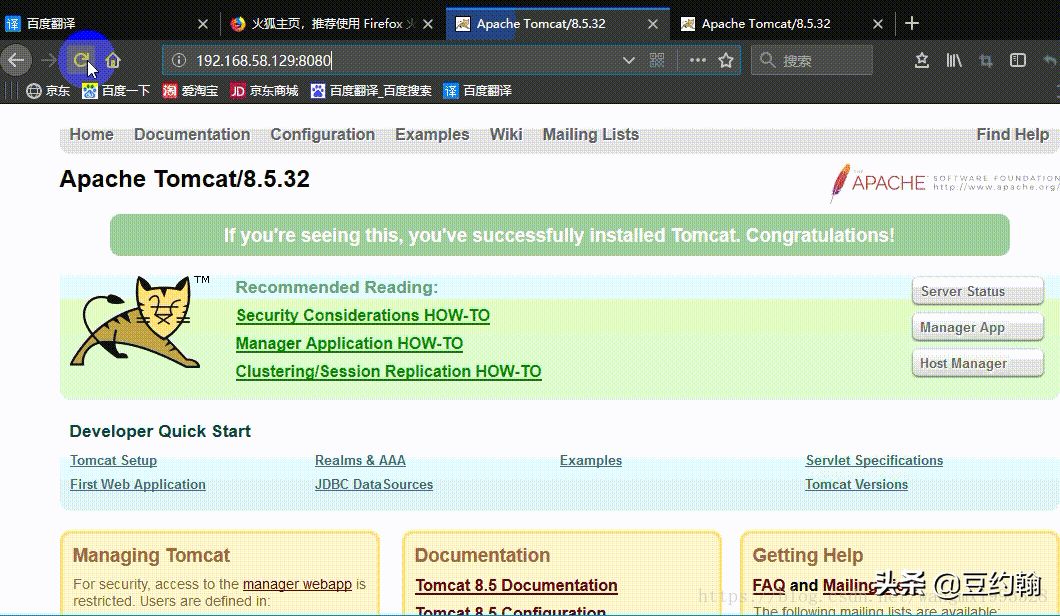1060x616 pixels.
Task: Close the 火狐主页 tab
Action: pos(428,24)
